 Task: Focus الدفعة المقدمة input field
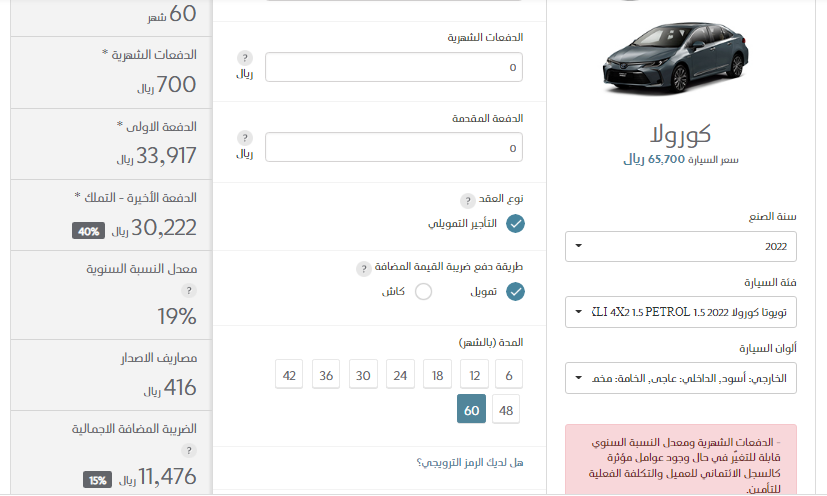tap(393, 147)
